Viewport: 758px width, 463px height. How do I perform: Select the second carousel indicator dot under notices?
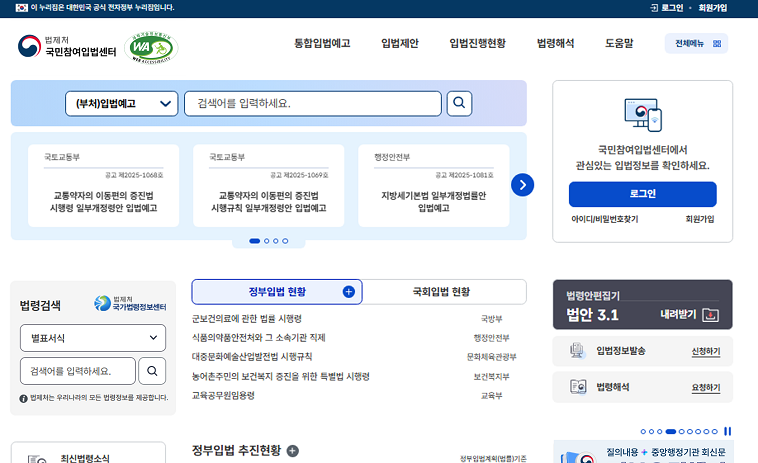266,241
